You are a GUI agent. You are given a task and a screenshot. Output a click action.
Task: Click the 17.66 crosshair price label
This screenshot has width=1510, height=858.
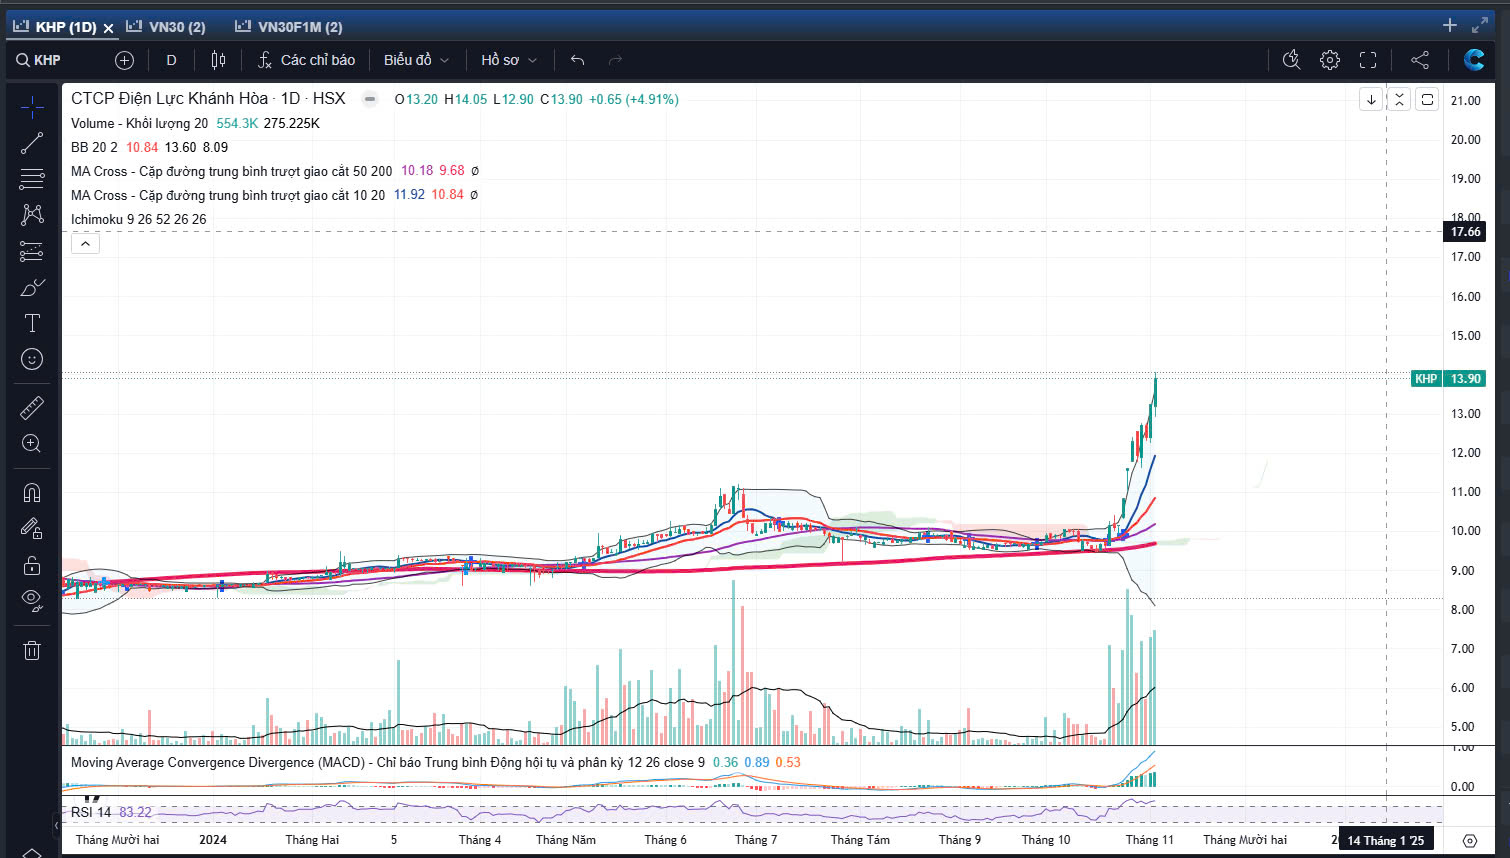(x=1466, y=232)
